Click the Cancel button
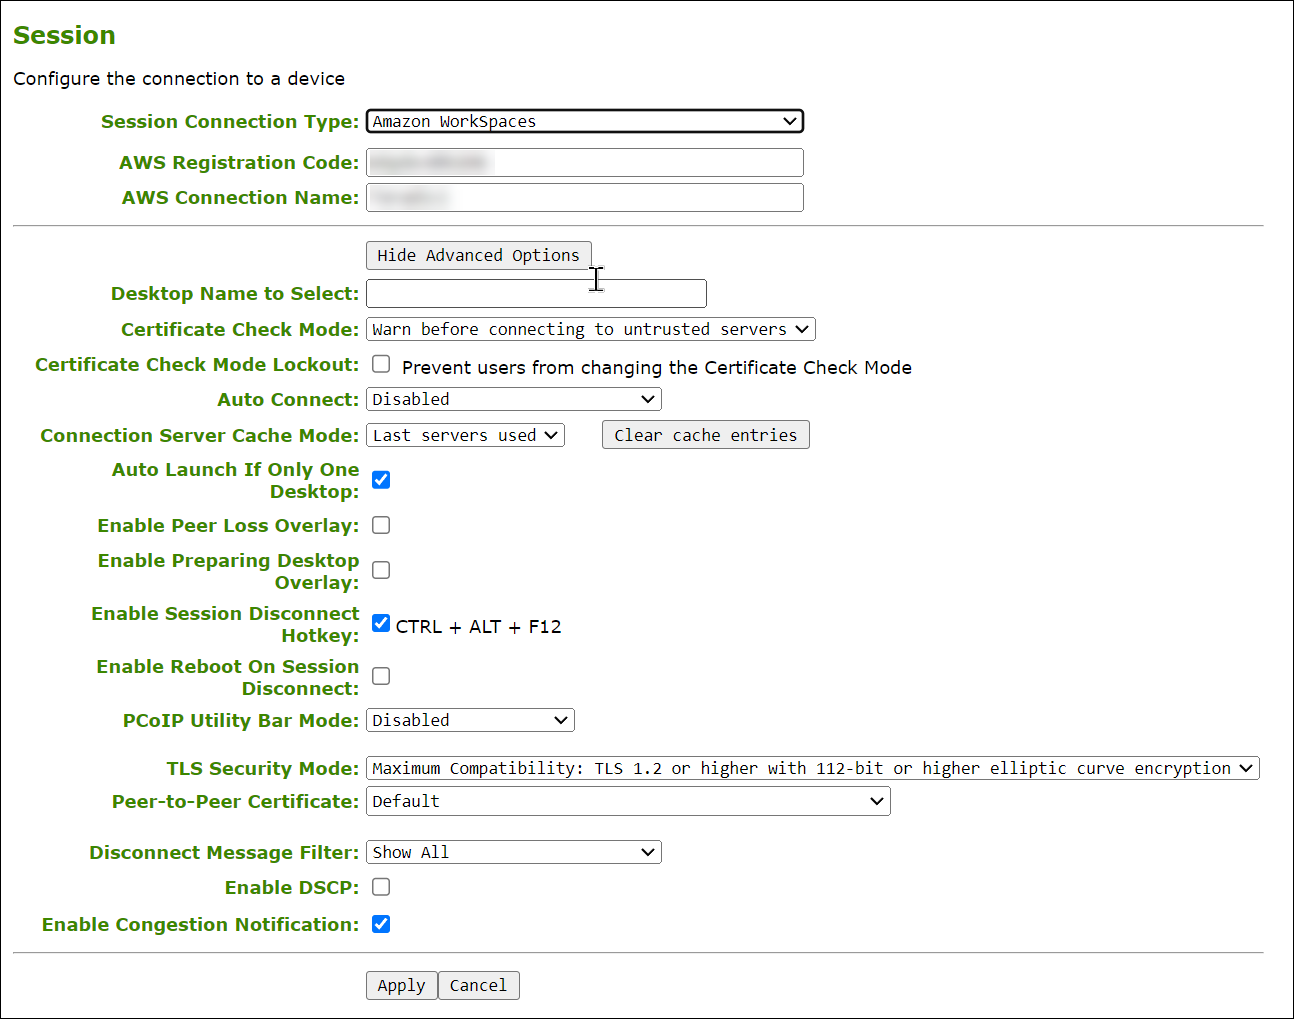The height and width of the screenshot is (1019, 1294). point(478,985)
